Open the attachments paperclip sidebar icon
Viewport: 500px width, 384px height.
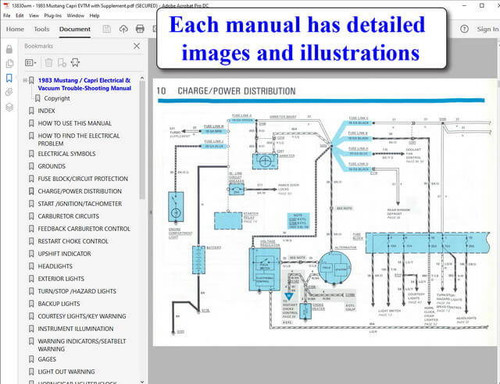coord(9,92)
